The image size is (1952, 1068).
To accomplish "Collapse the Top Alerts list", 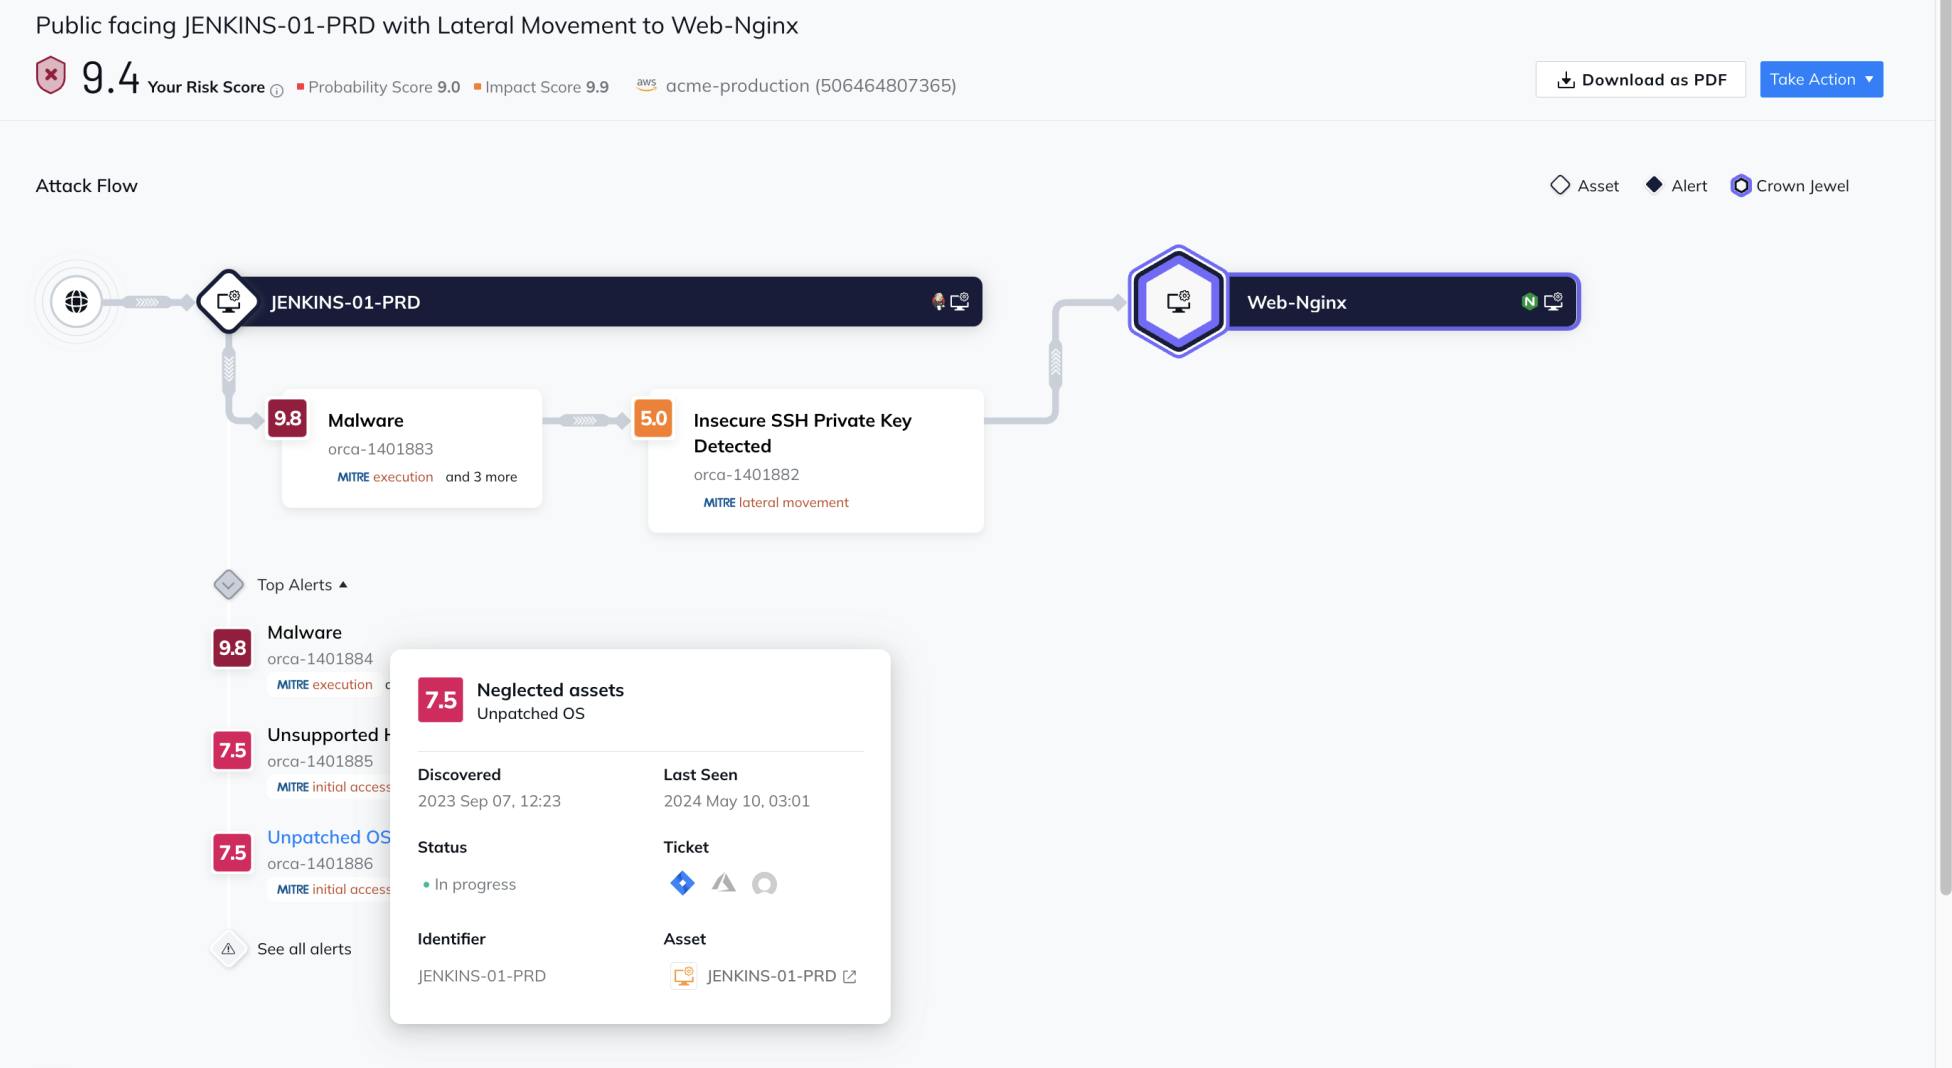I will [342, 585].
